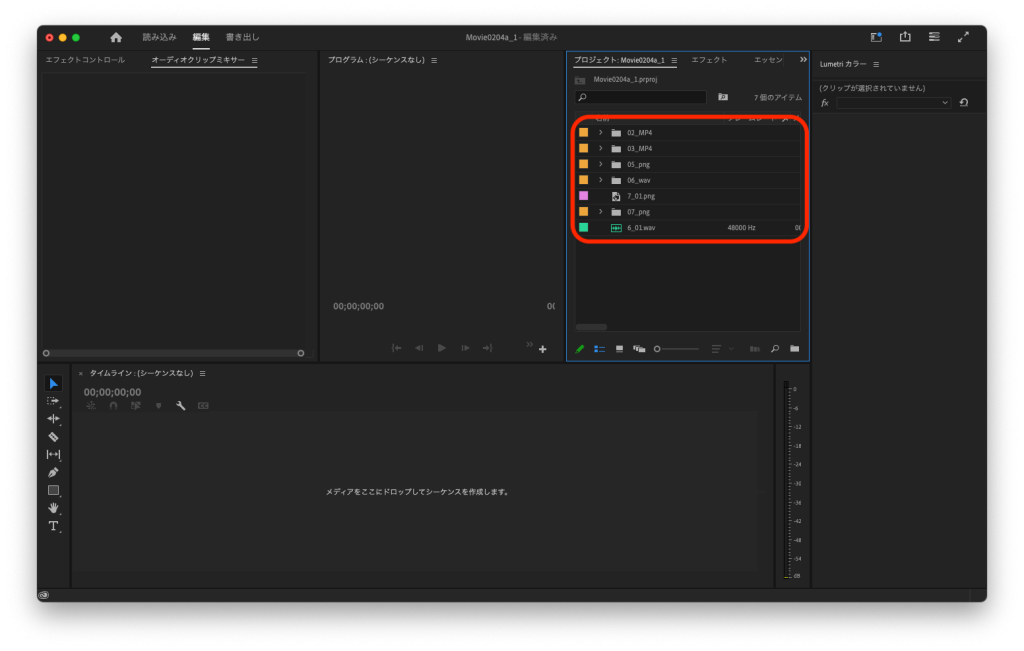This screenshot has width=1024, height=651.
Task: Toggle project writable pencil icon
Action: click(x=580, y=349)
